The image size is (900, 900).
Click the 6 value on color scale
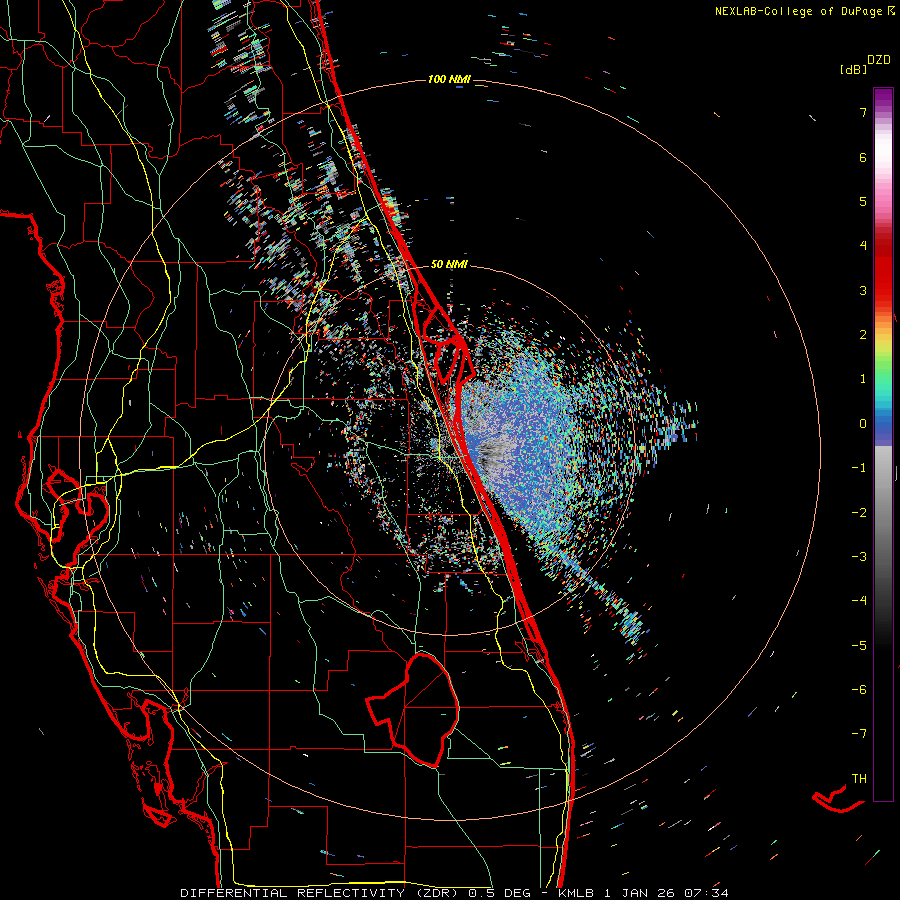pos(863,157)
